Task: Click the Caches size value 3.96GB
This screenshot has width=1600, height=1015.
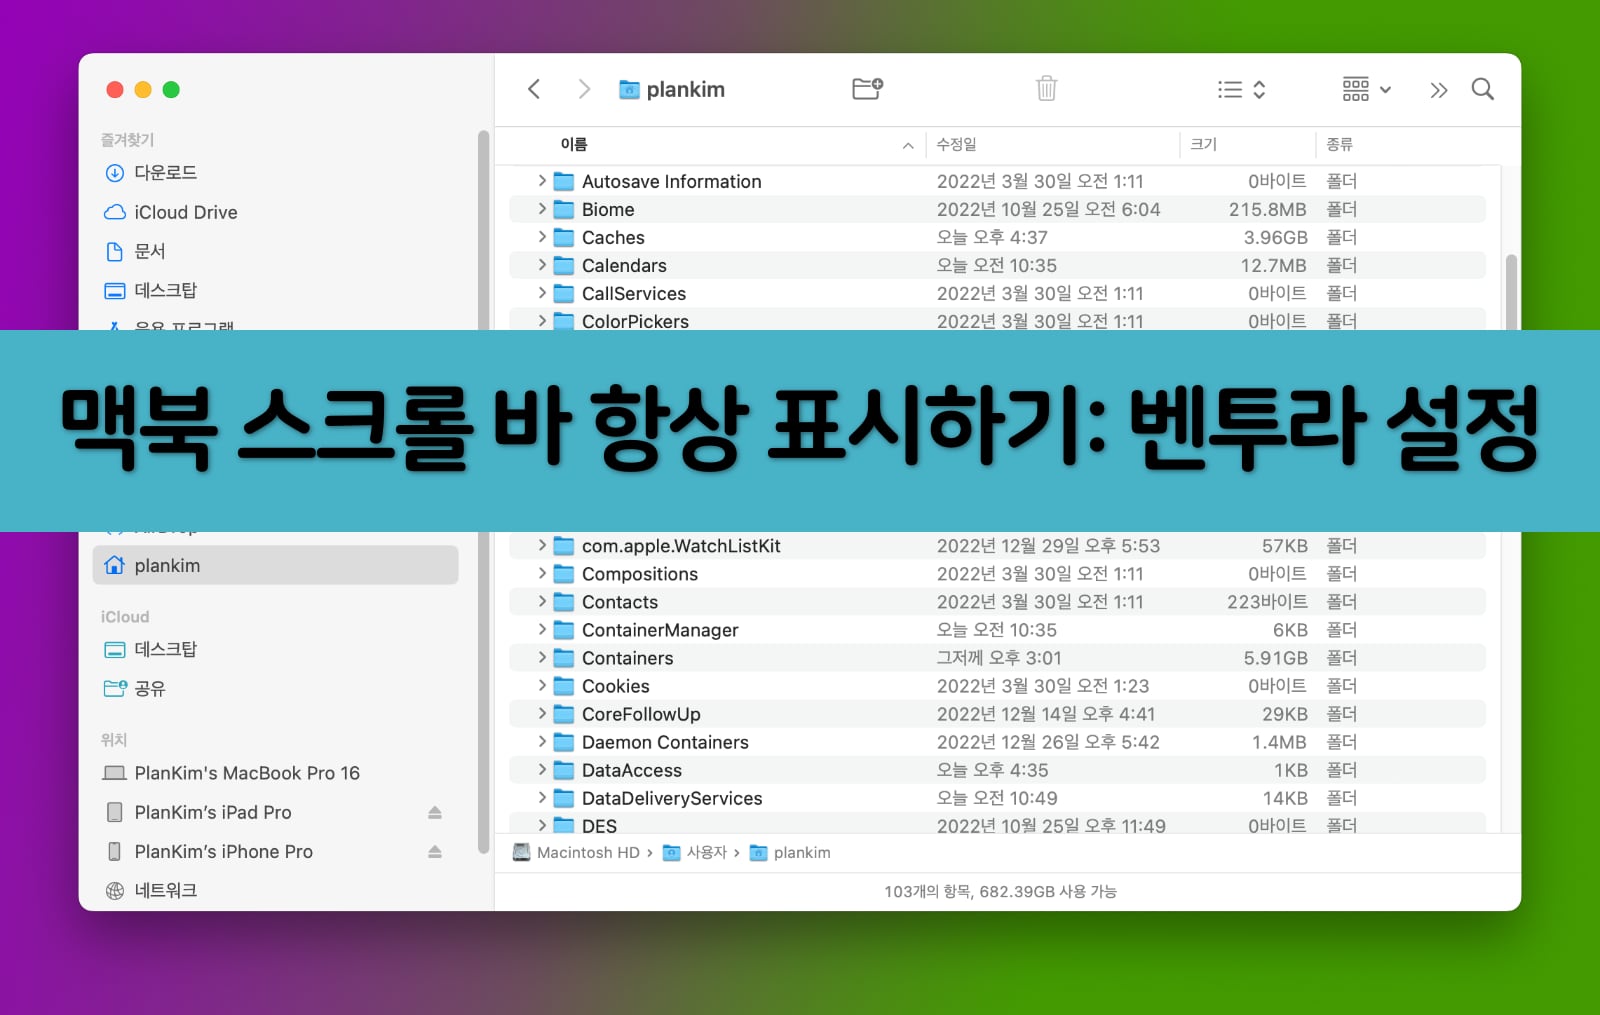Action: click(1275, 237)
